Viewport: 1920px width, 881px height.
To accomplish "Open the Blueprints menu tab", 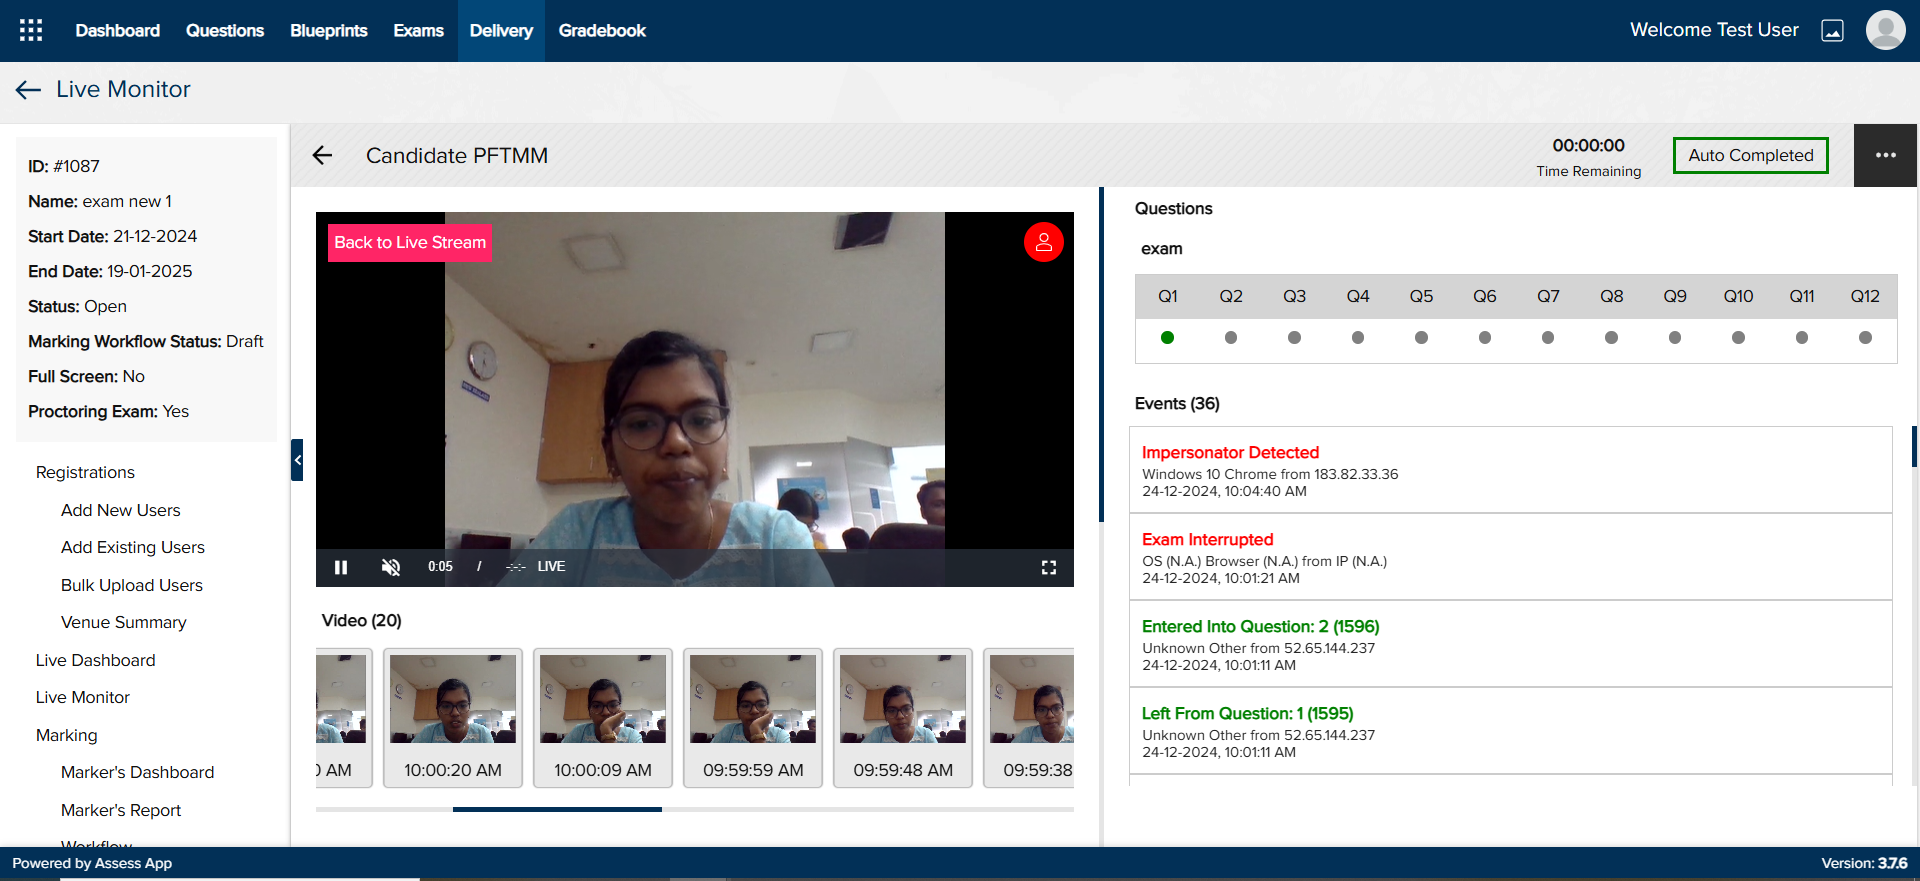I will tap(328, 31).
